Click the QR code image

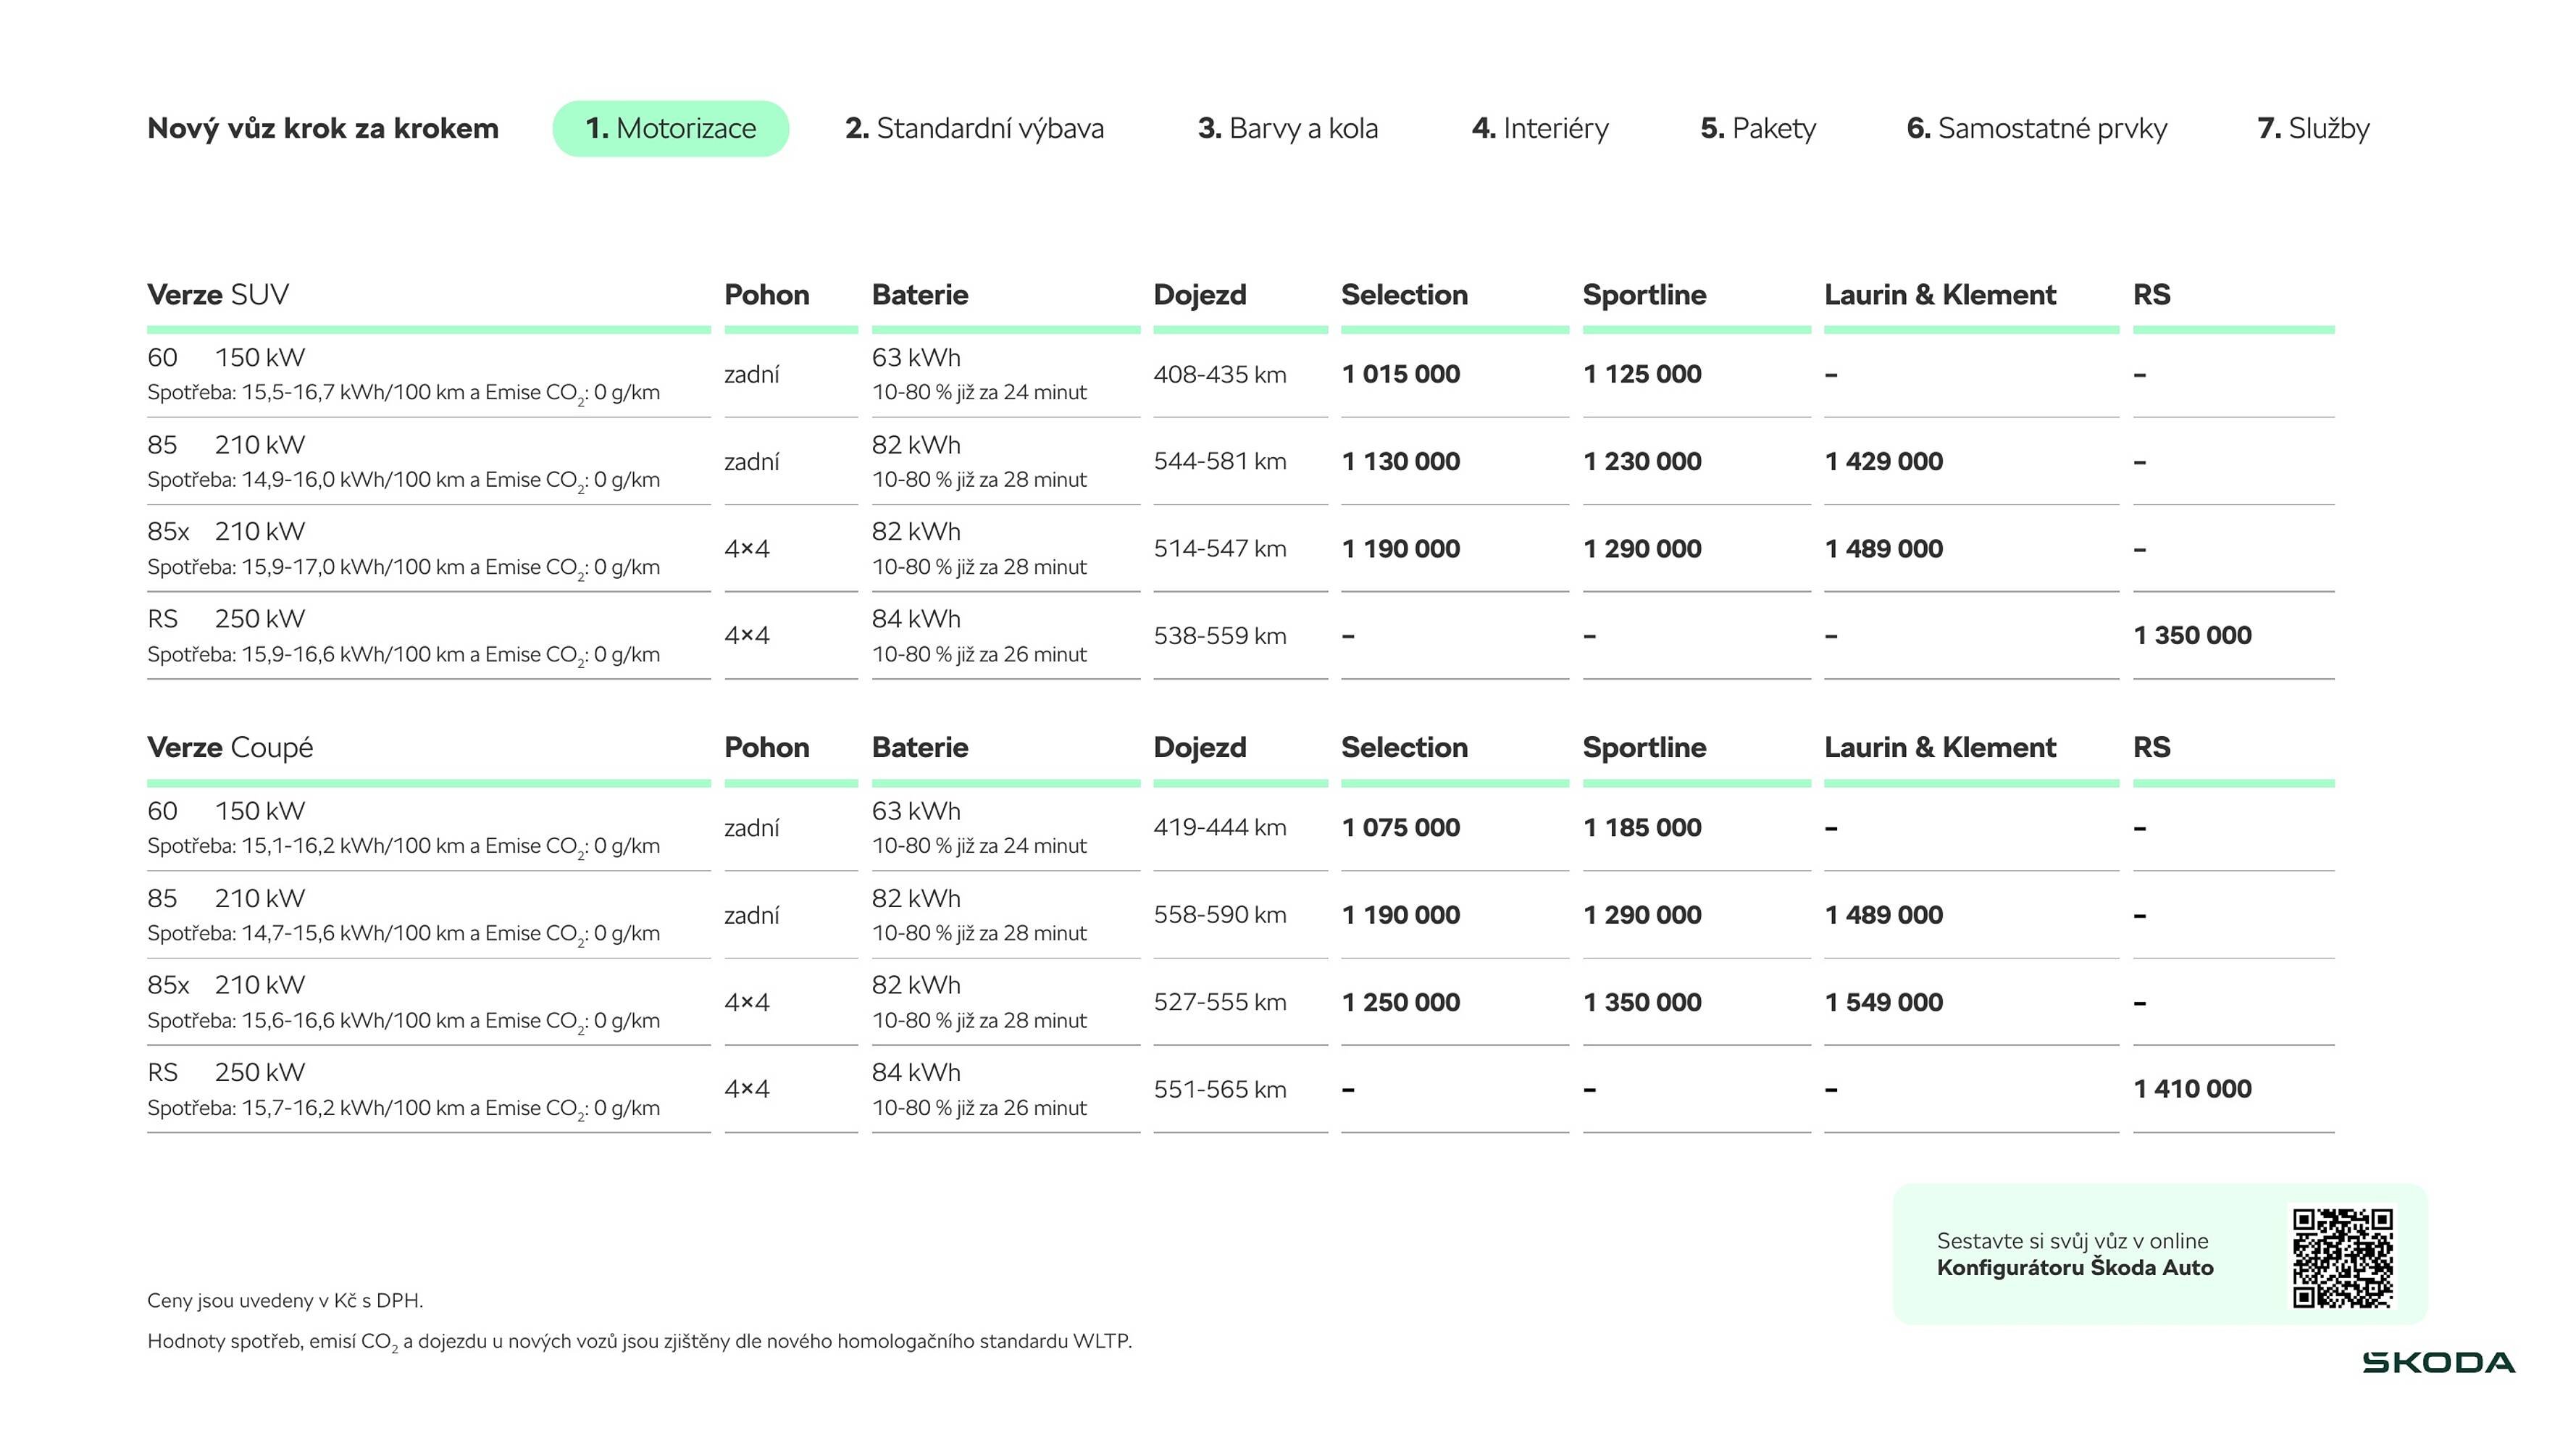[x=2342, y=1258]
